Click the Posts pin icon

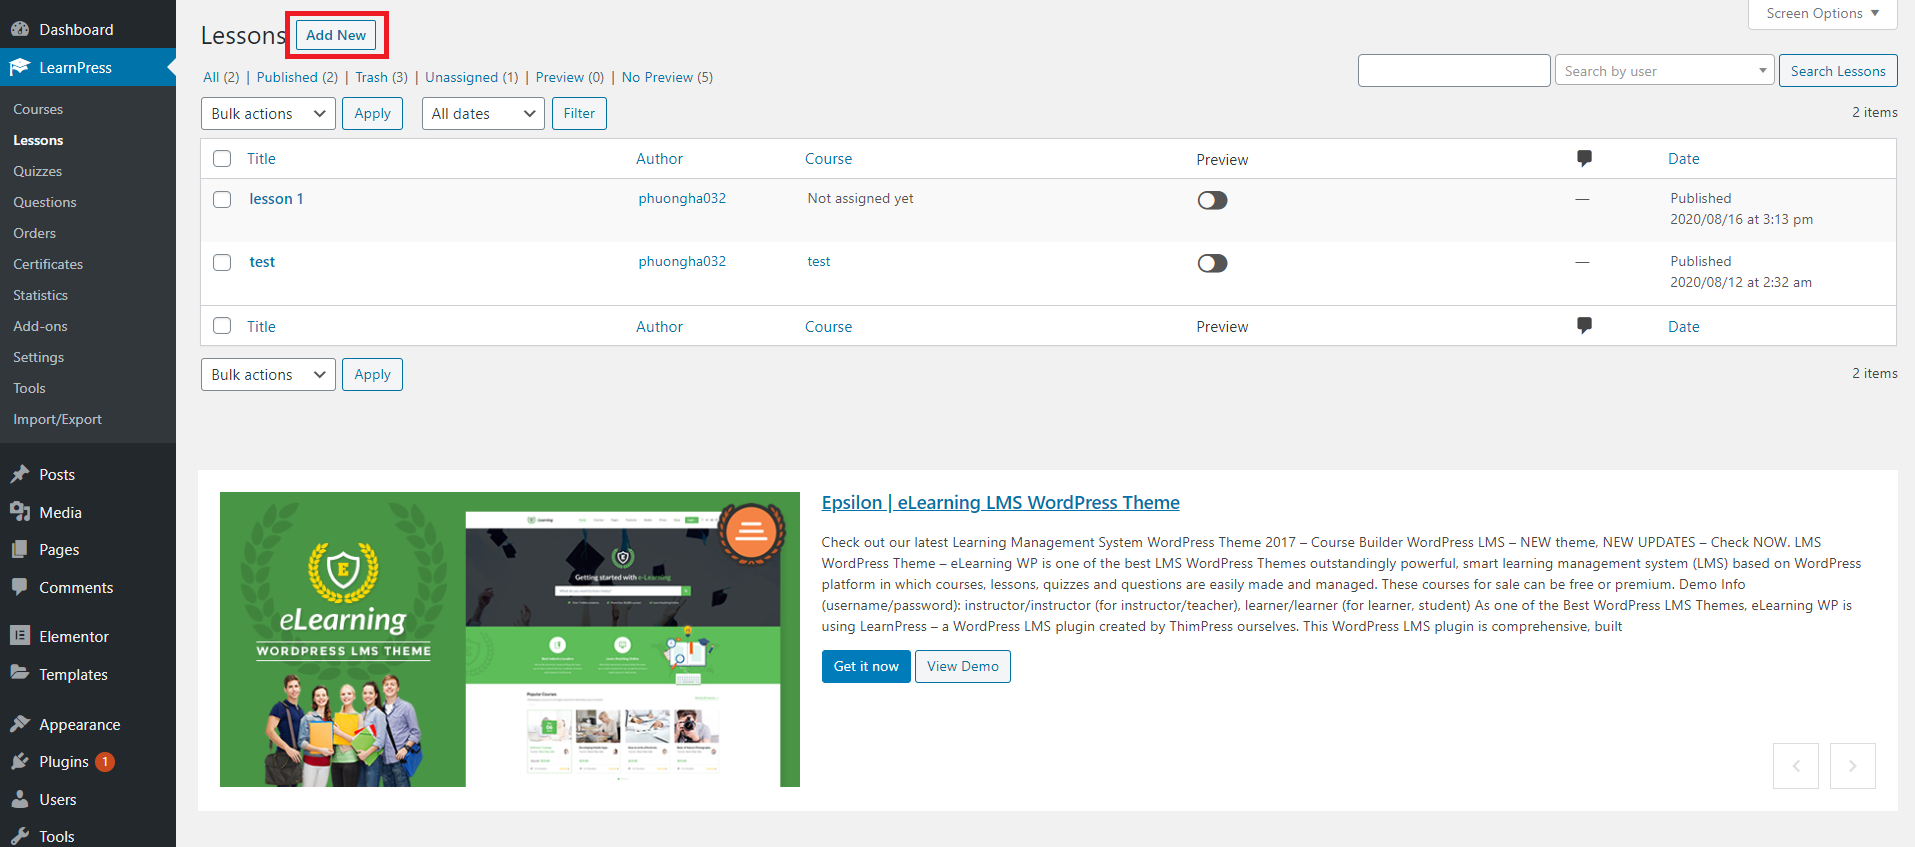tap(20, 474)
